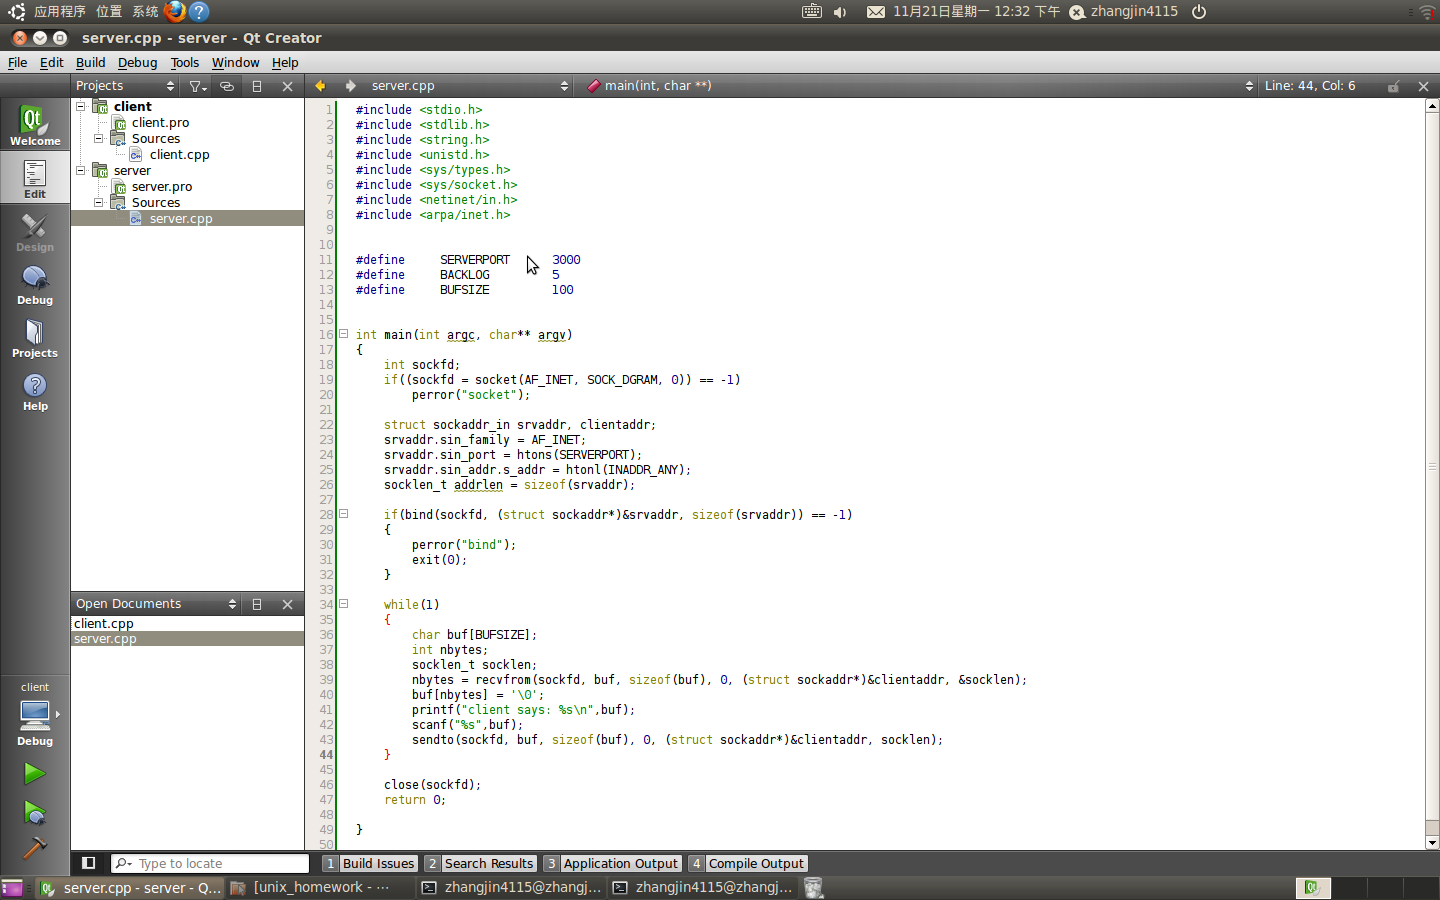
Task: Click the Line 44, Col 6 indicator
Action: [1310, 86]
